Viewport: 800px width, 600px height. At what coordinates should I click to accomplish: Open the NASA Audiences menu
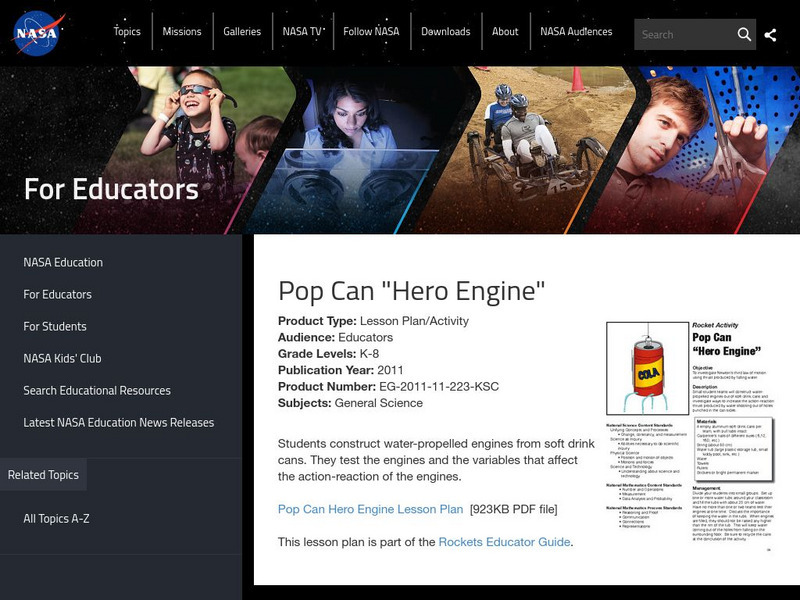click(x=576, y=32)
